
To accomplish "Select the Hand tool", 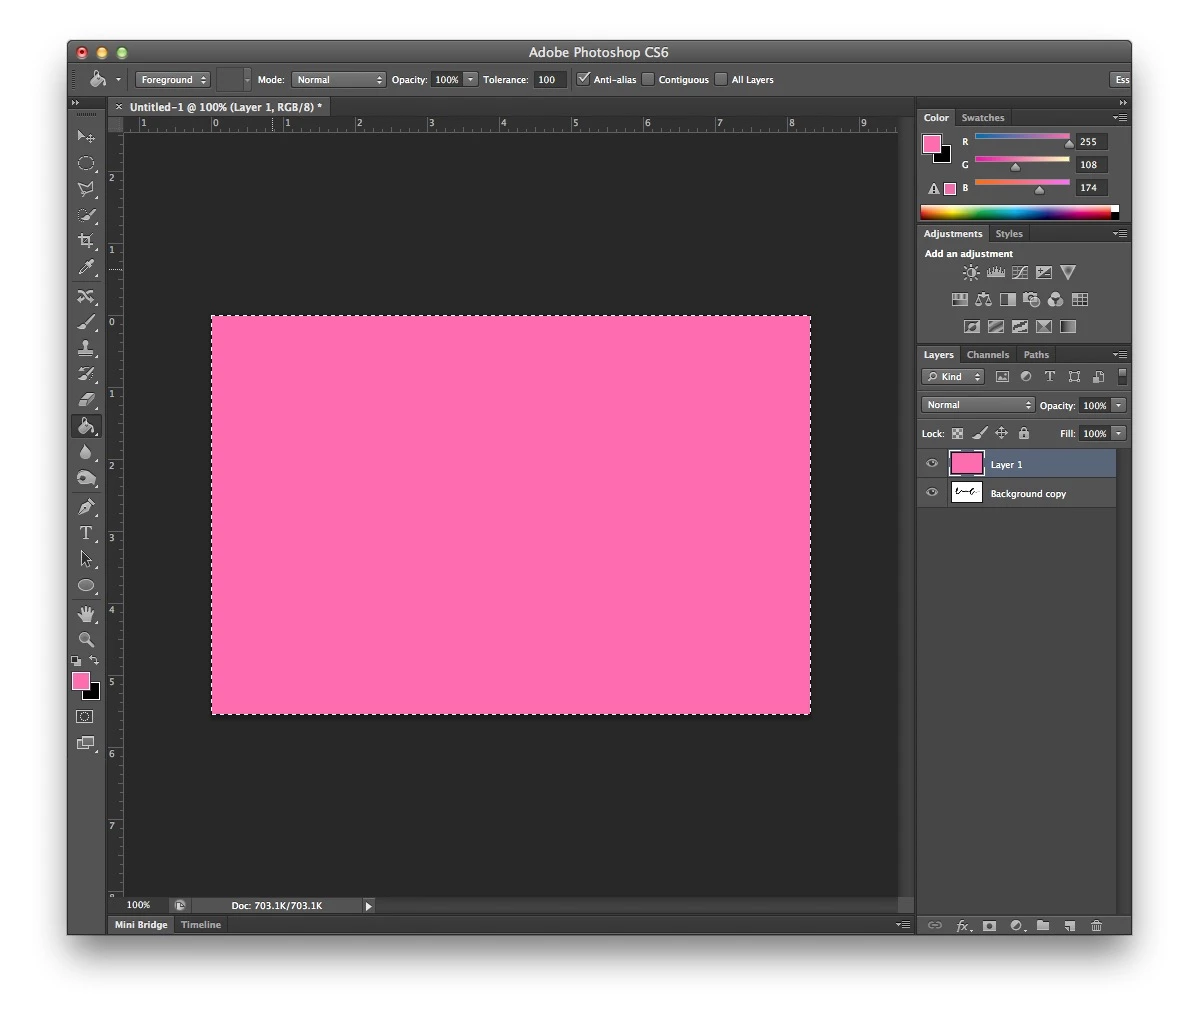I will tap(86, 613).
